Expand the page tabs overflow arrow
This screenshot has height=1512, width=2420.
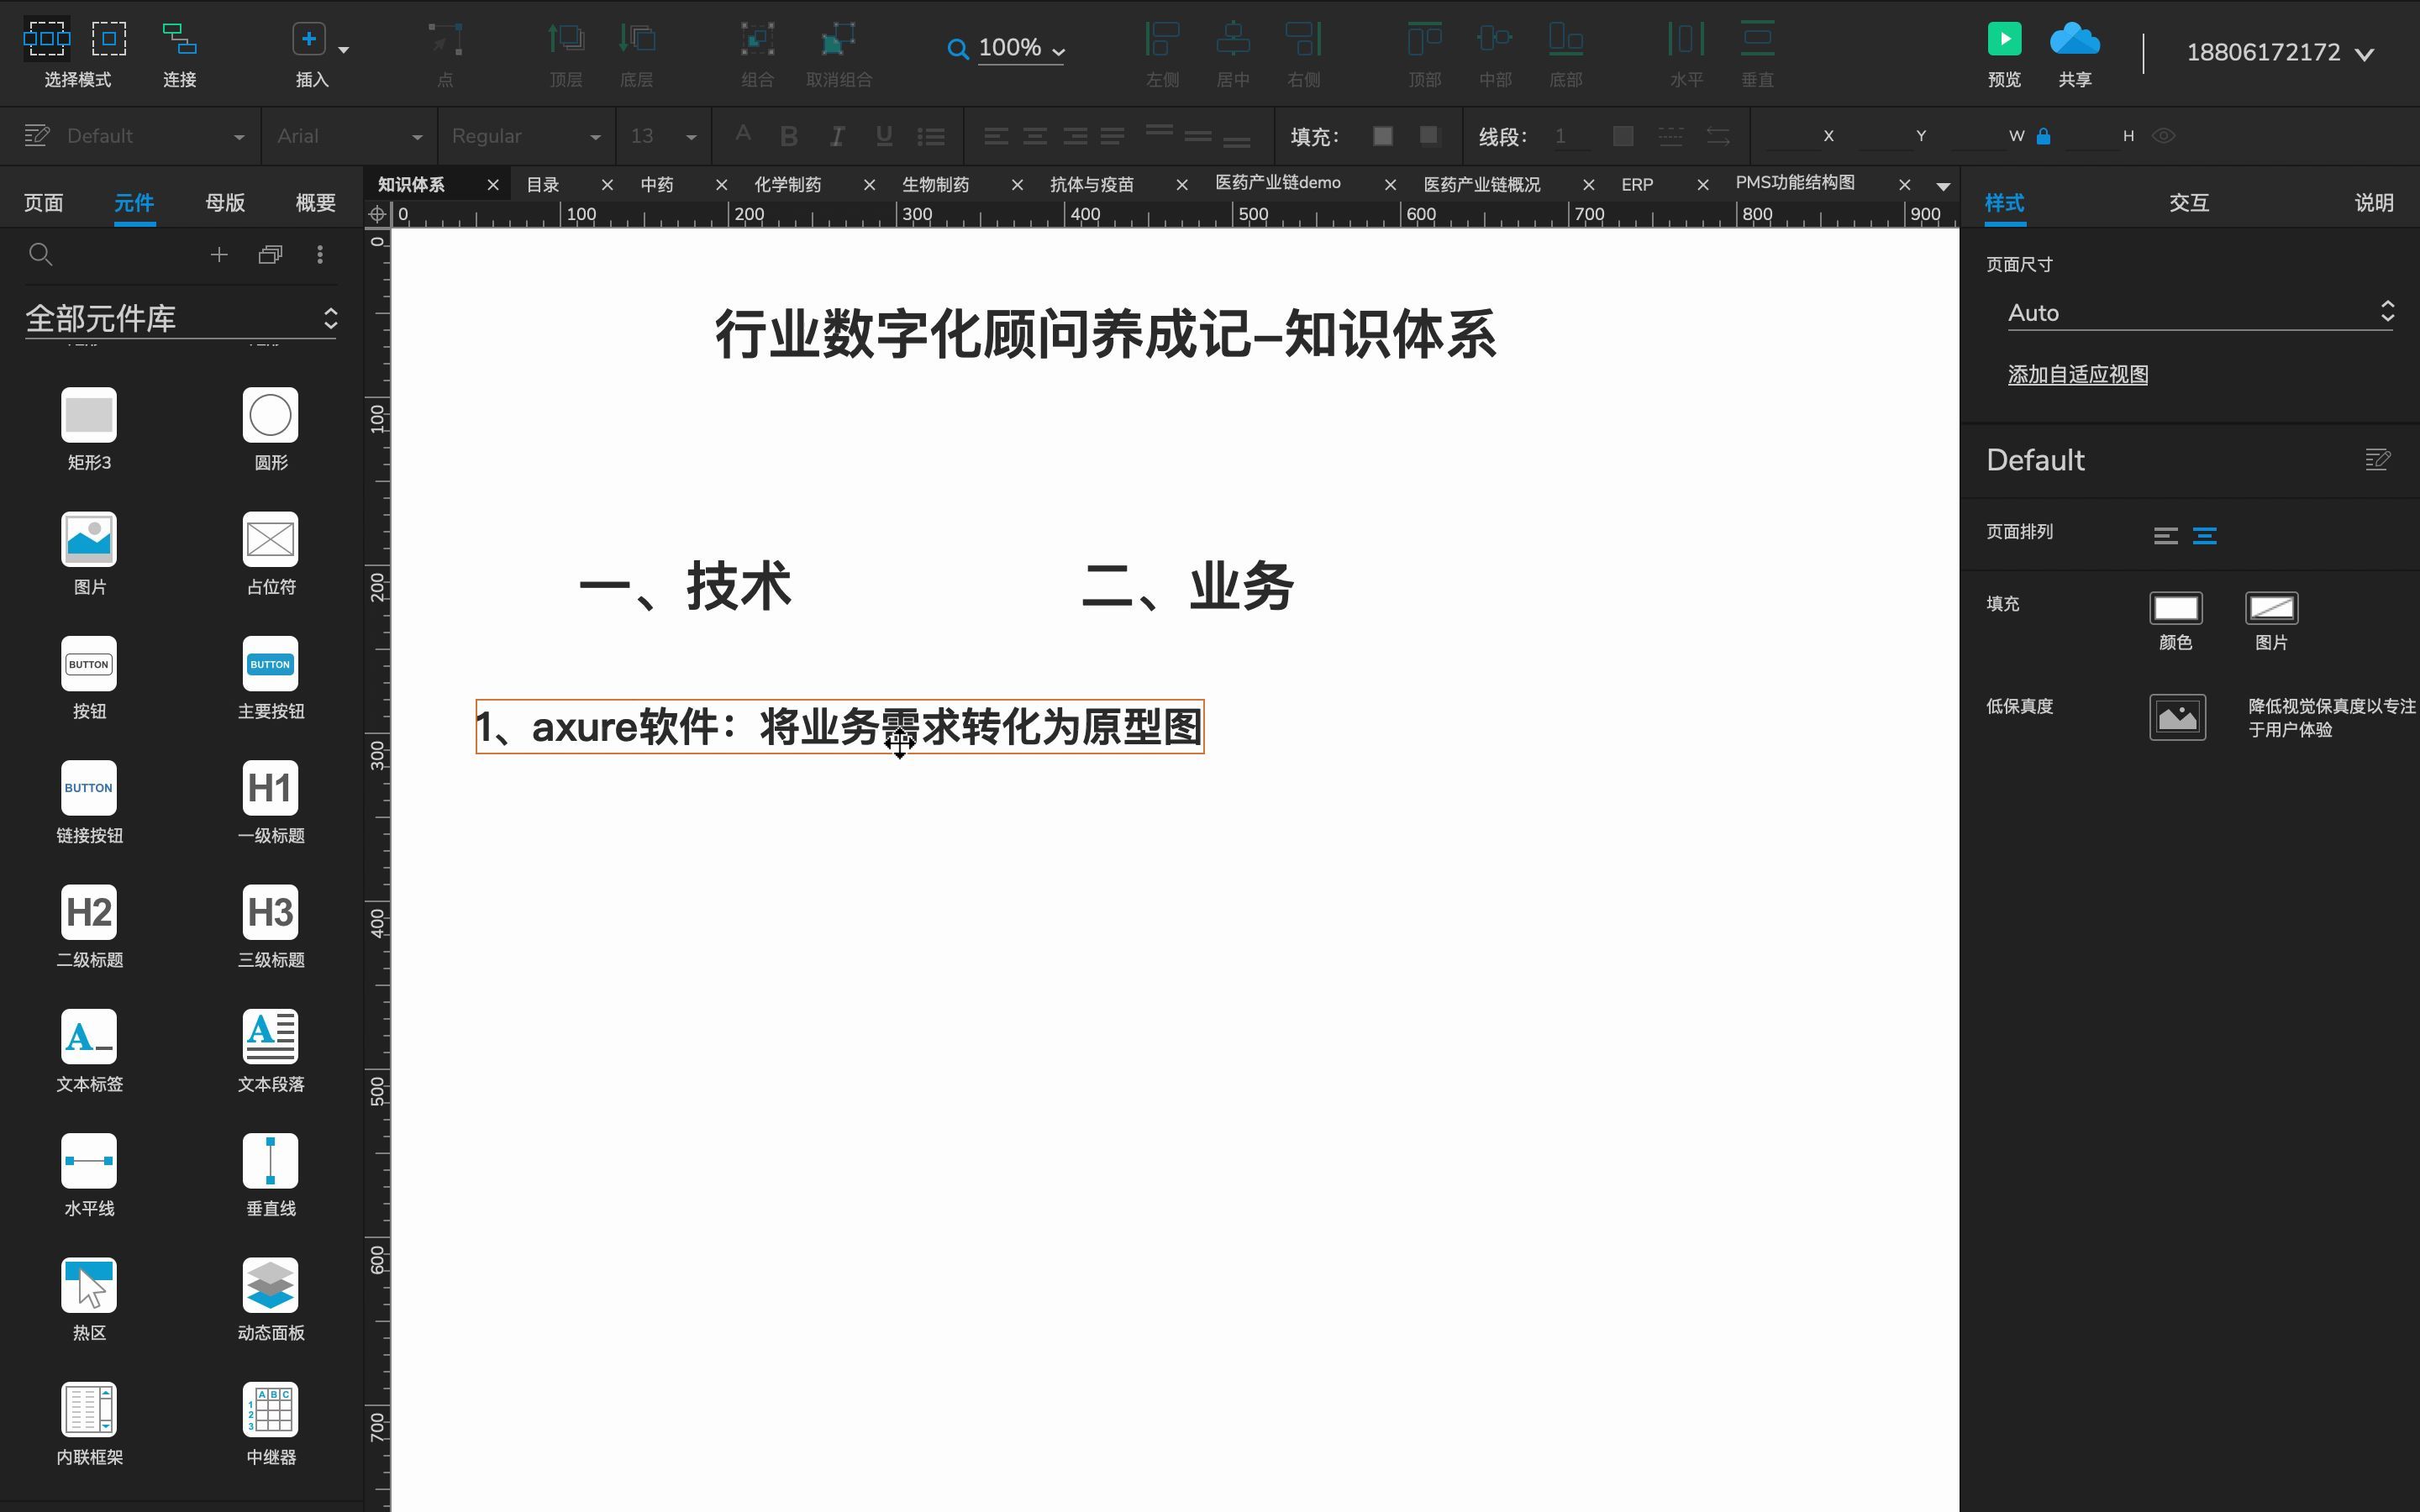point(1943,186)
